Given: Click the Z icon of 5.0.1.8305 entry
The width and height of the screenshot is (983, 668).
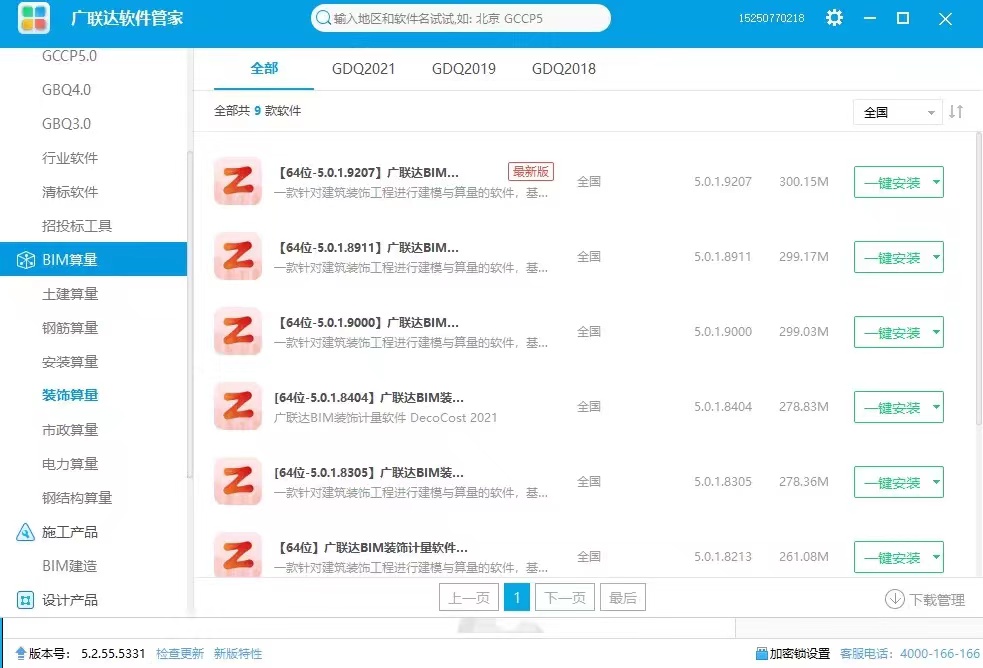Looking at the screenshot, I should [x=238, y=481].
